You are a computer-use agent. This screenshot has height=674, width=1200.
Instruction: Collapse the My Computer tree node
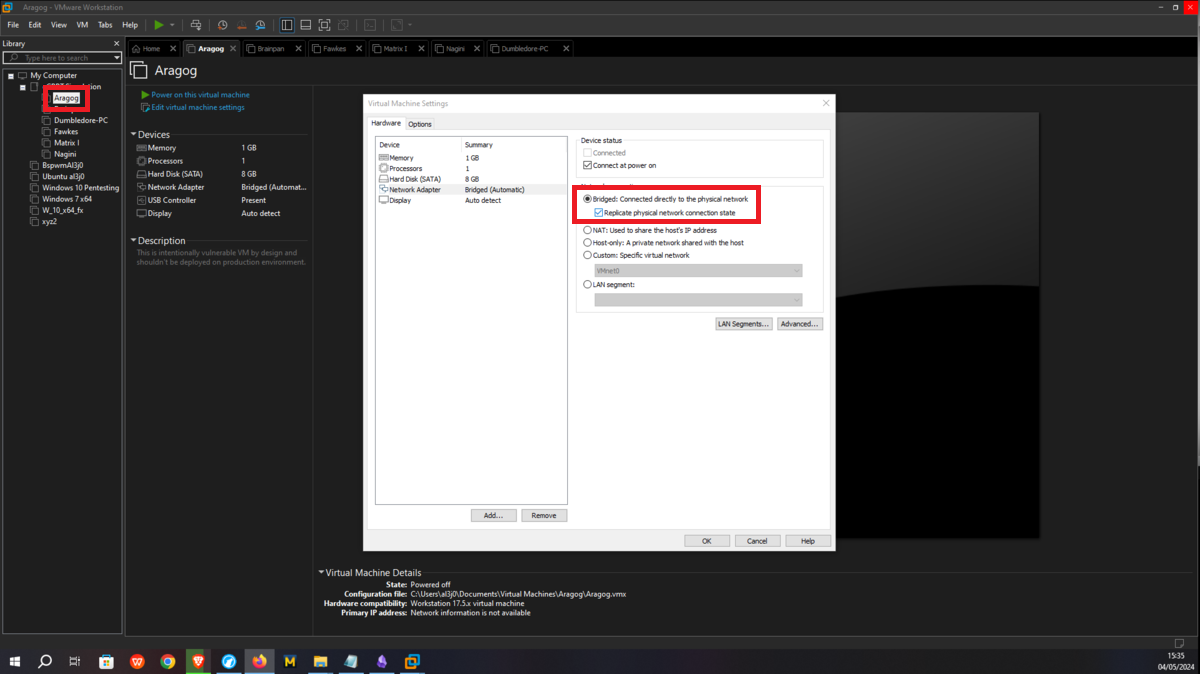click(11, 75)
